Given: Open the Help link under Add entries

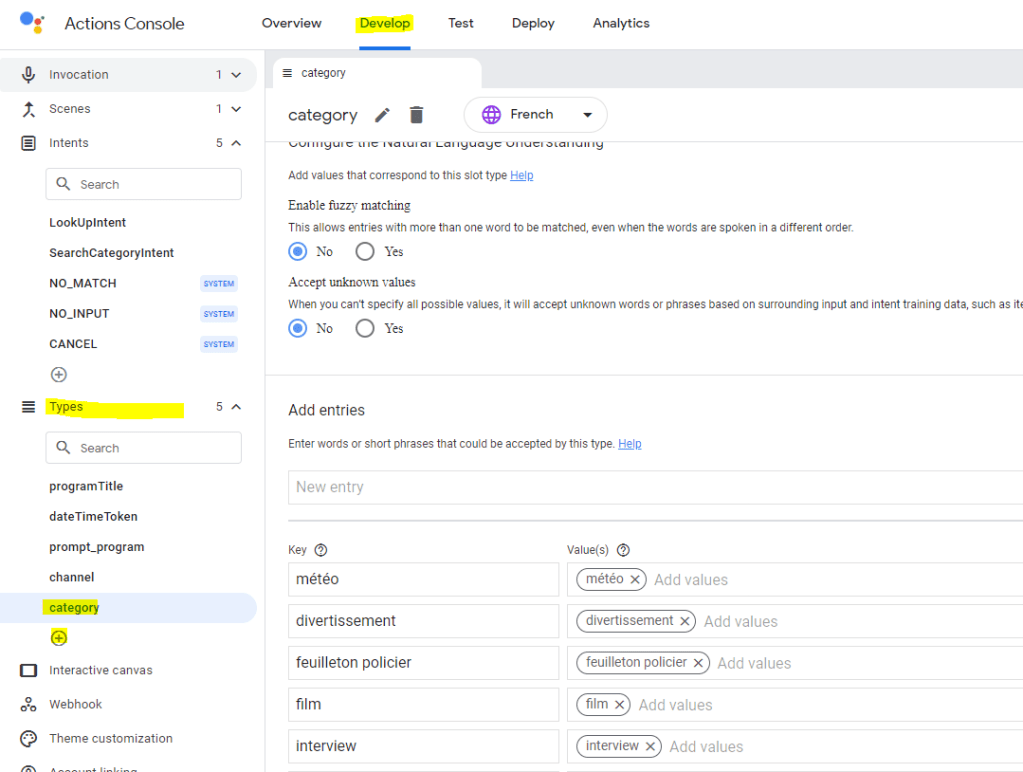Looking at the screenshot, I should coord(630,444).
